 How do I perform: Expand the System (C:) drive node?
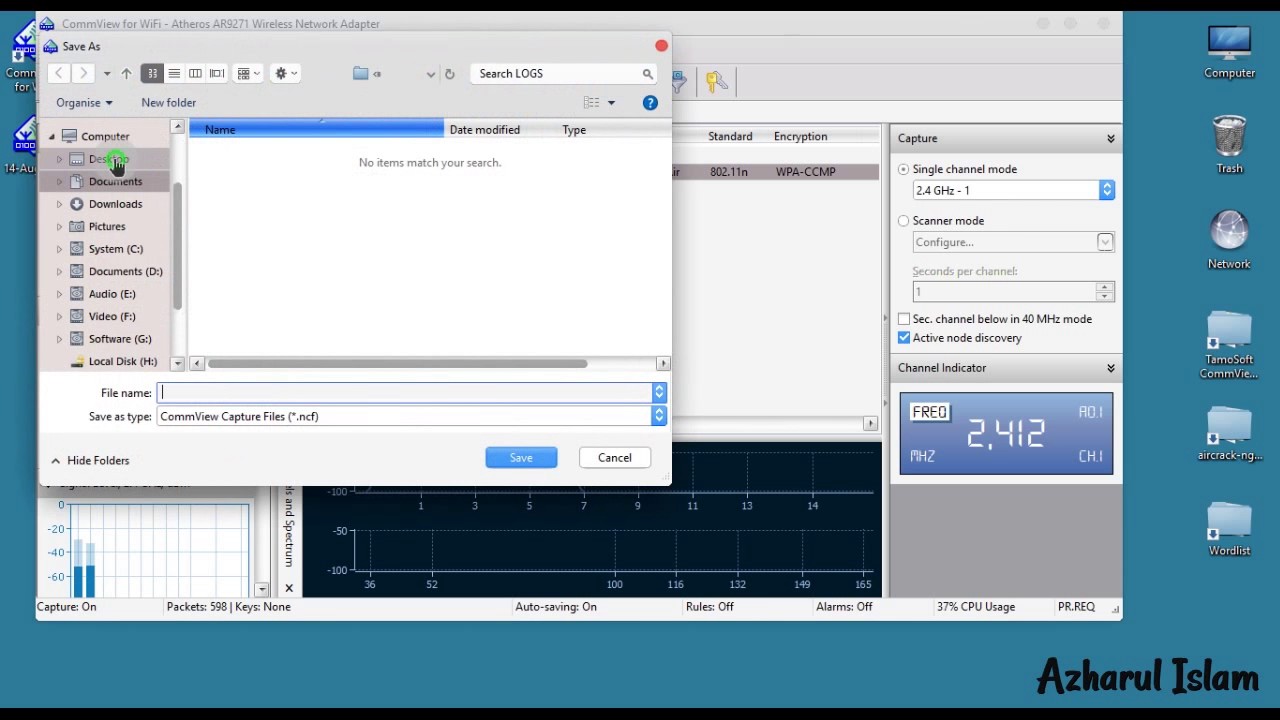tap(59, 249)
